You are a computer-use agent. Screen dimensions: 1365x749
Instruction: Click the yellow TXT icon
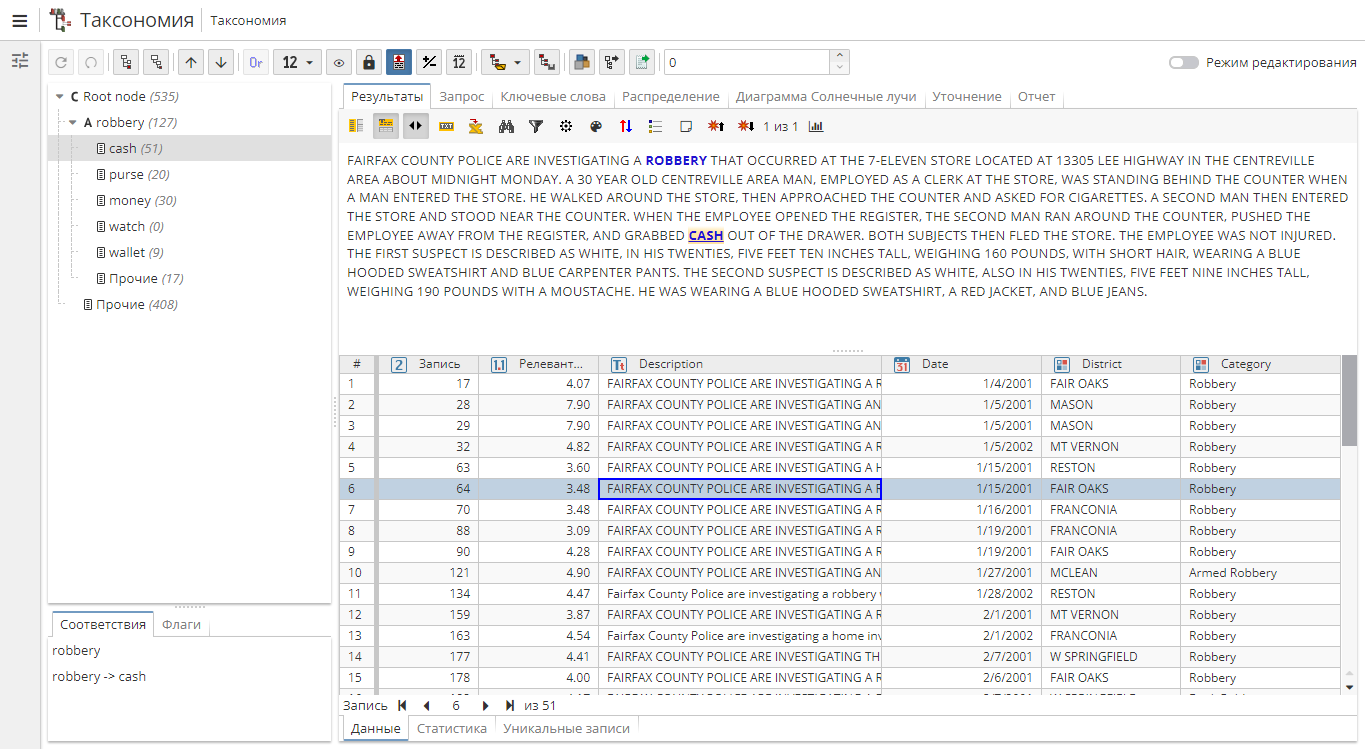[x=446, y=126]
